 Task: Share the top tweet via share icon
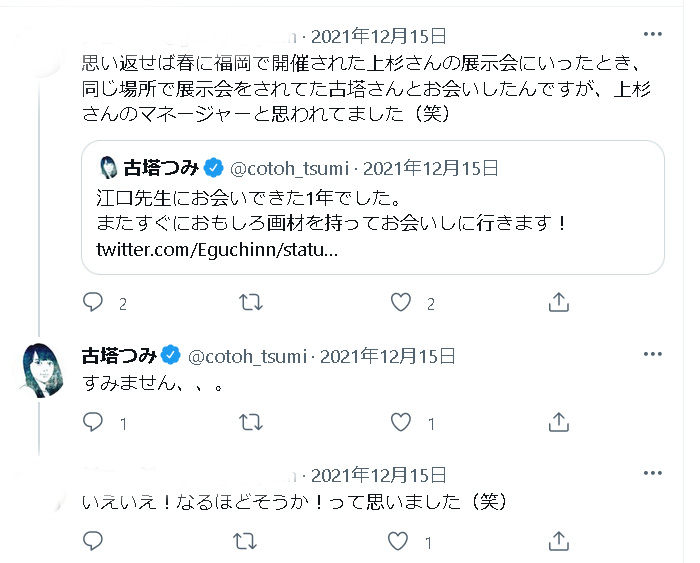(559, 301)
